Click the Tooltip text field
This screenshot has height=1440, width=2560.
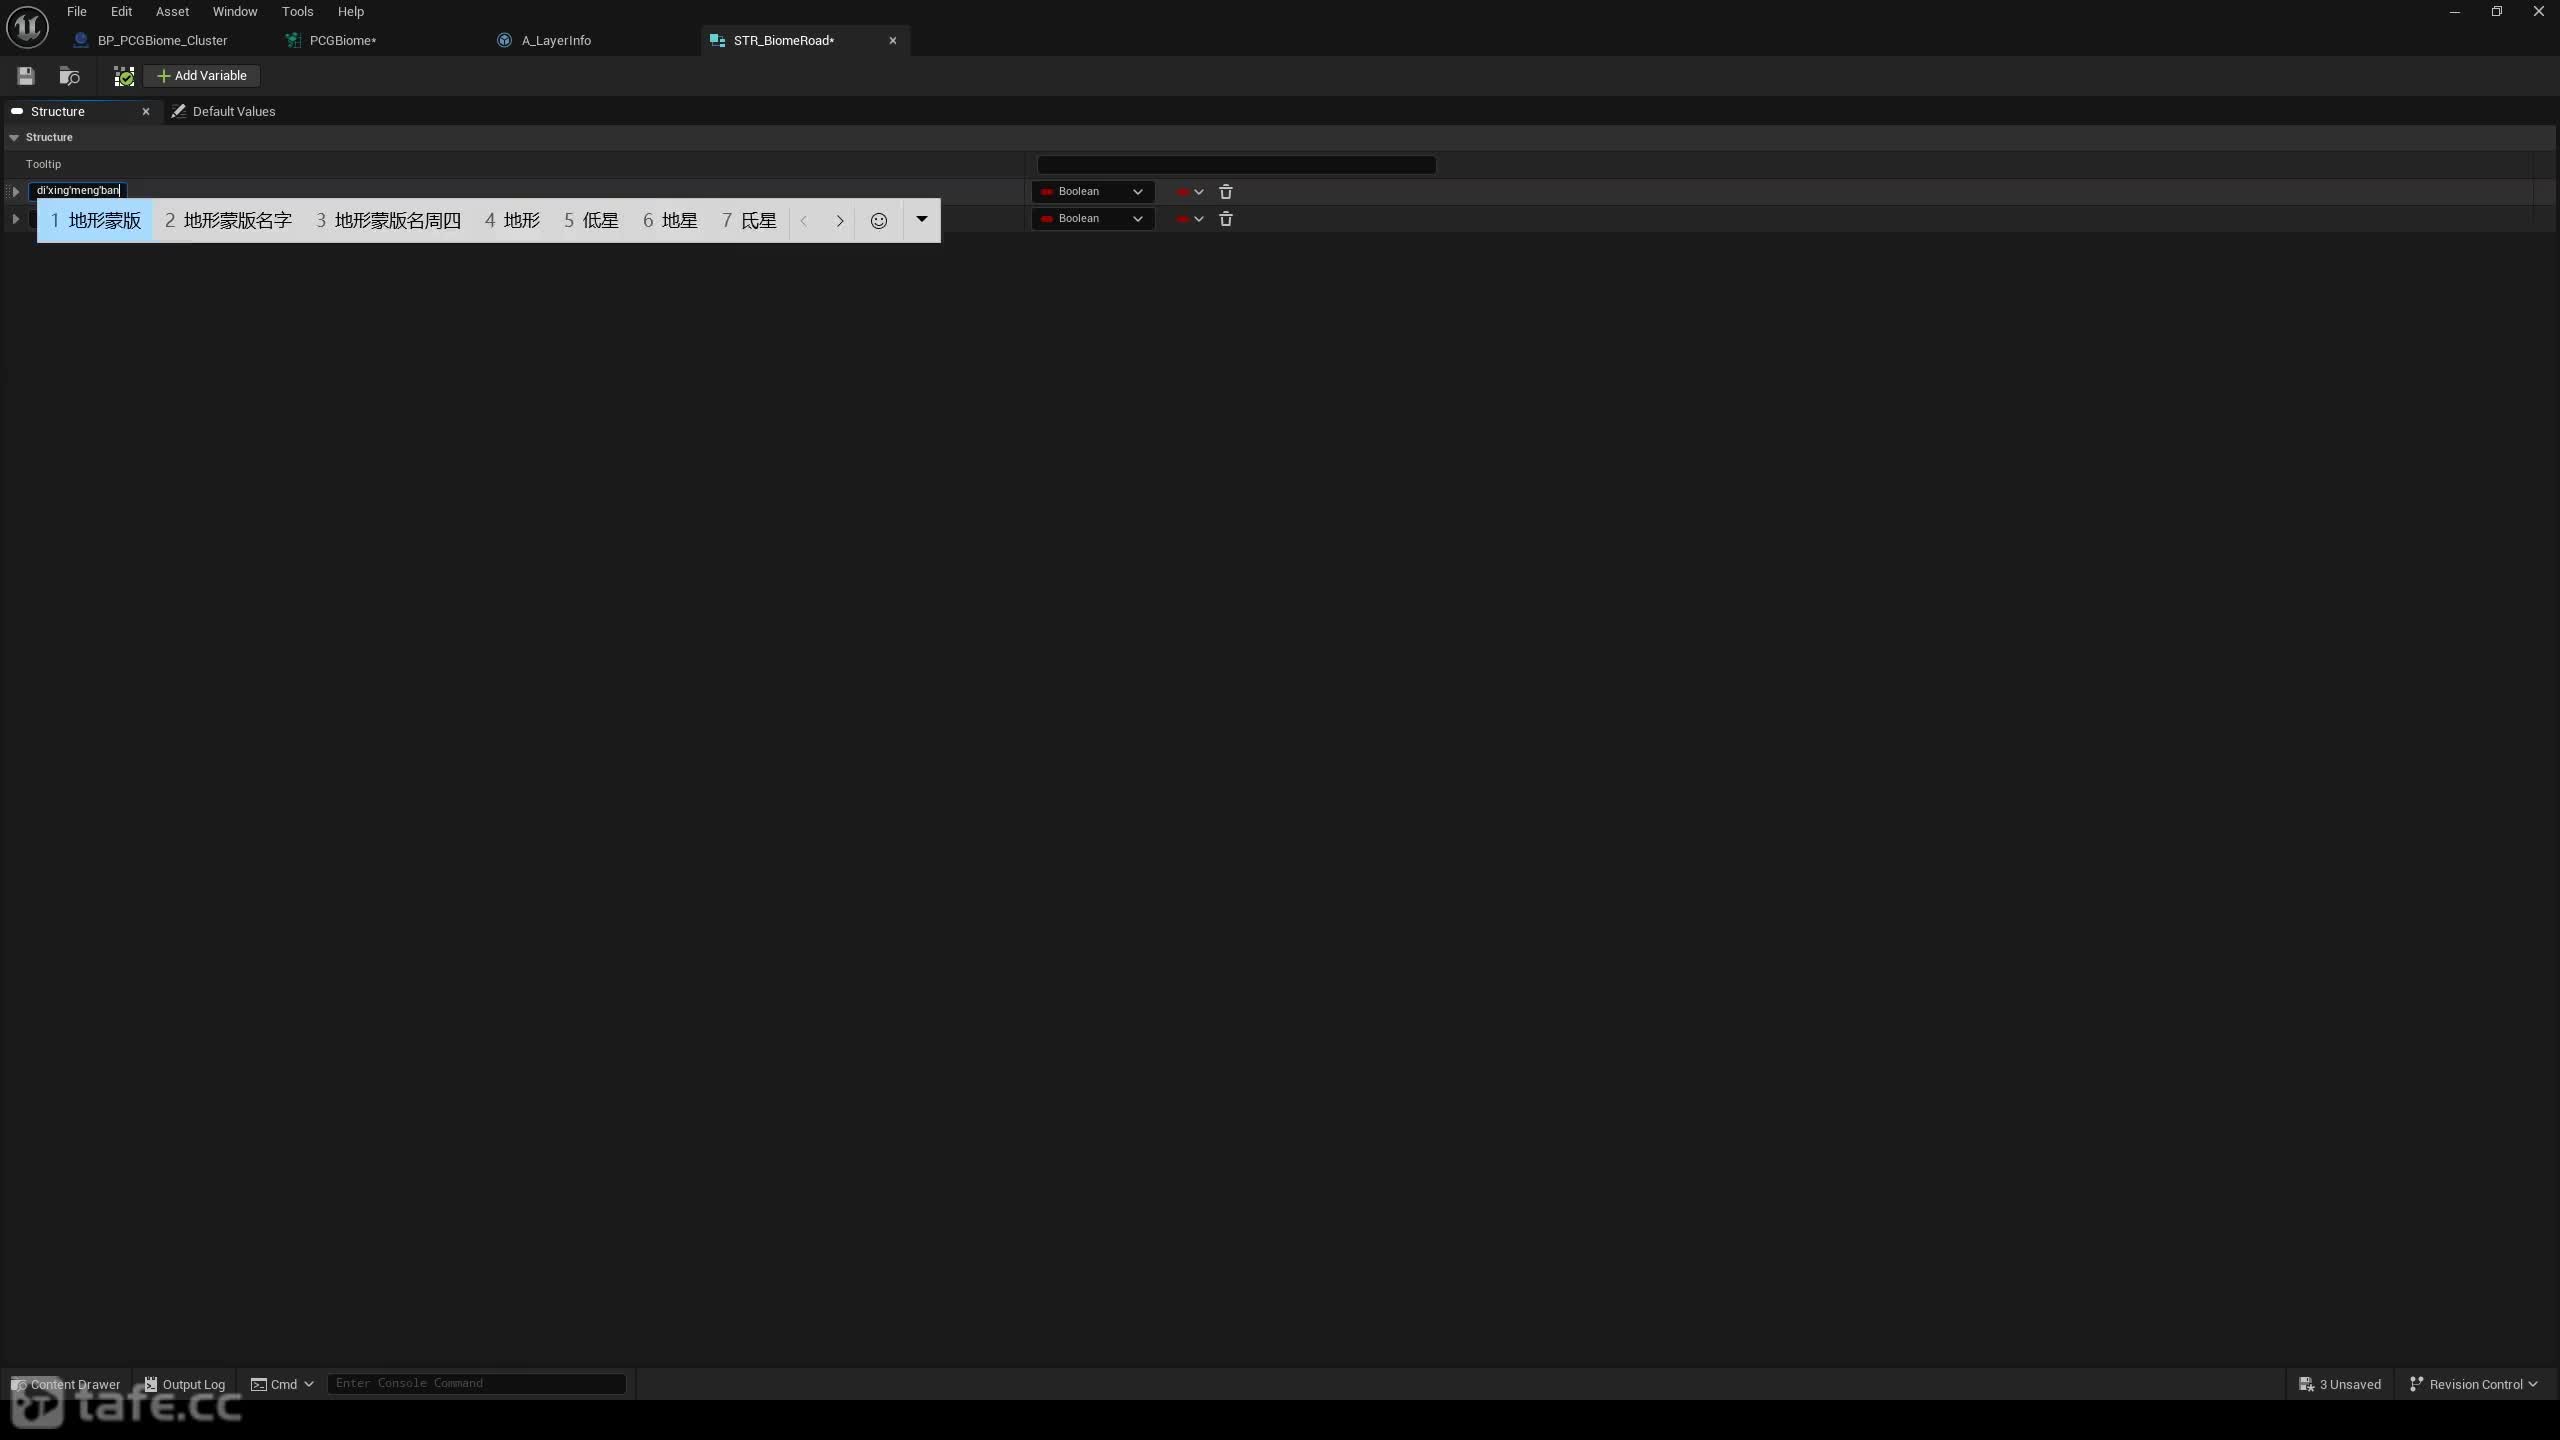click(1236, 165)
